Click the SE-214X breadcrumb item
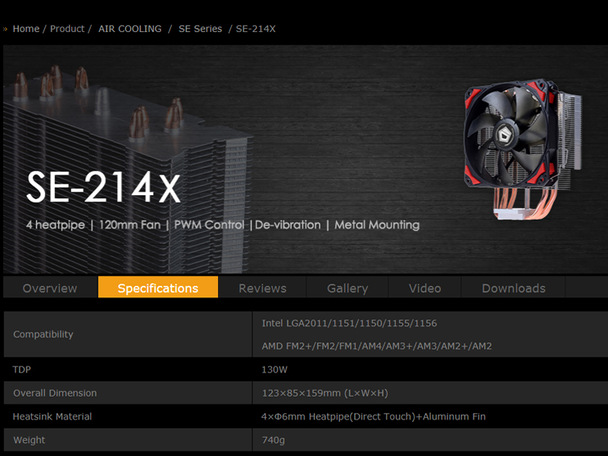 [256, 29]
